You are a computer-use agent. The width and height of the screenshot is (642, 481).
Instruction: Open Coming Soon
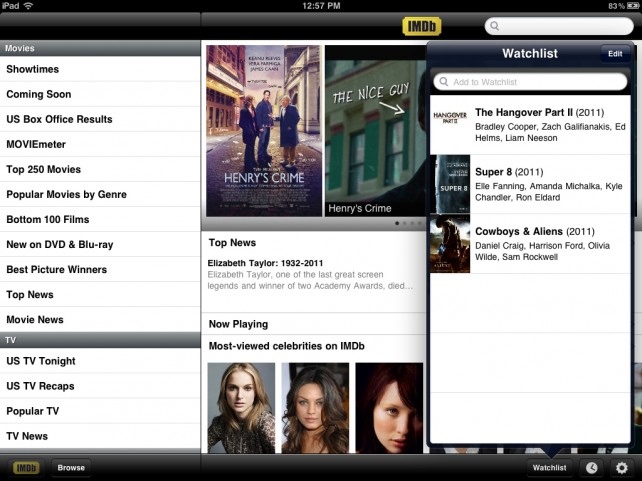100,94
